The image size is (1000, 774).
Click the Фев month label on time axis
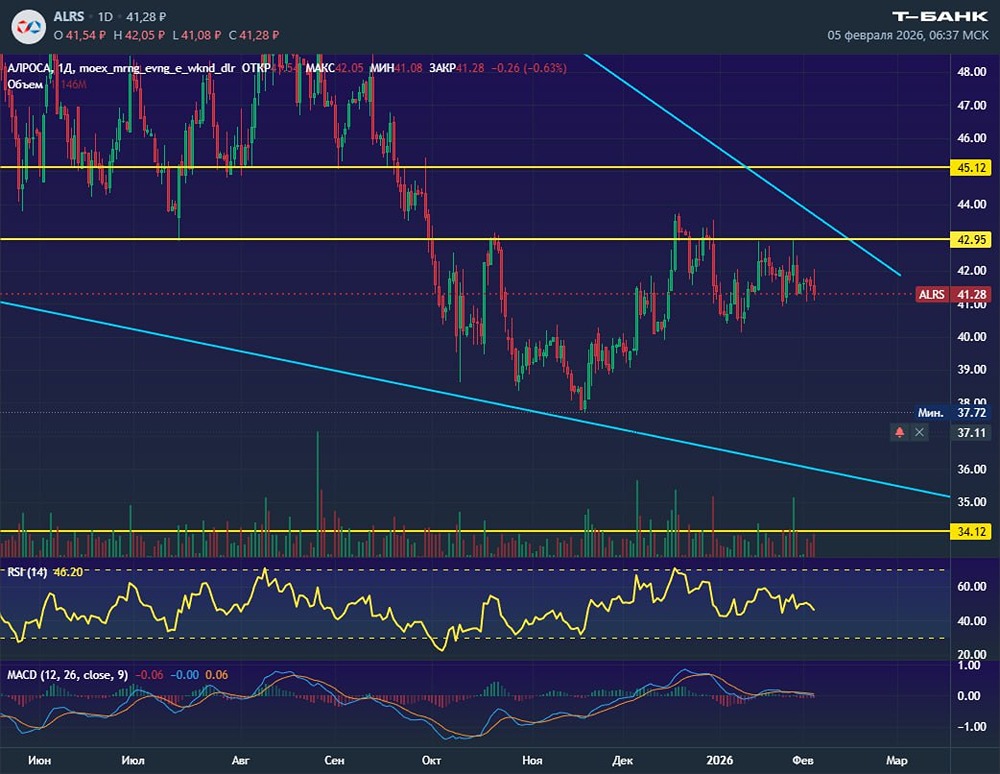pos(803,760)
